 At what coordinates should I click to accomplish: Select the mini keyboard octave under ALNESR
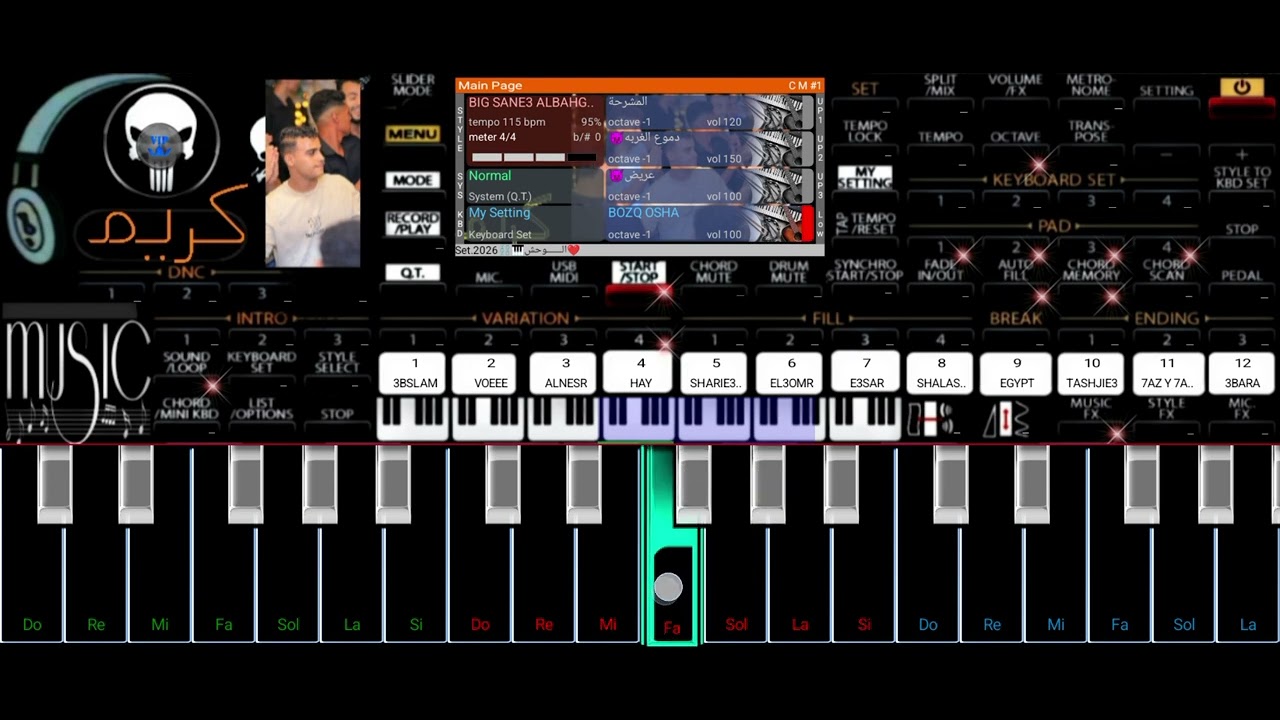click(564, 419)
